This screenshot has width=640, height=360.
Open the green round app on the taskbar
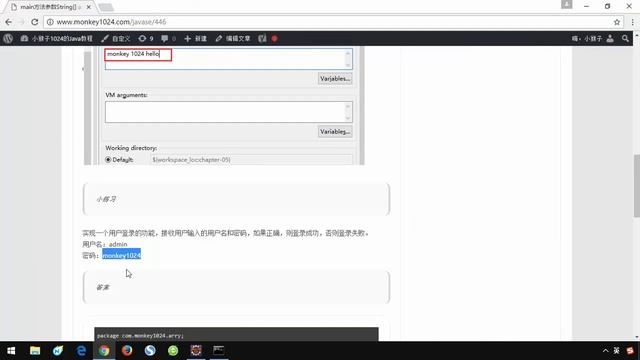coord(173,351)
